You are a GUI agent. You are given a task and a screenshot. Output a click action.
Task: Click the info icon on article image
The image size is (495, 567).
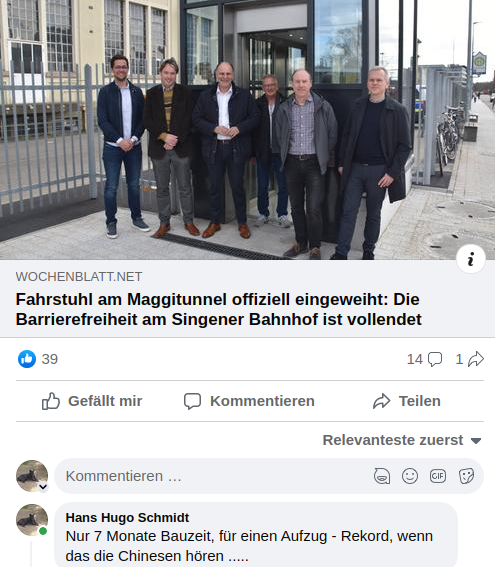[470, 259]
